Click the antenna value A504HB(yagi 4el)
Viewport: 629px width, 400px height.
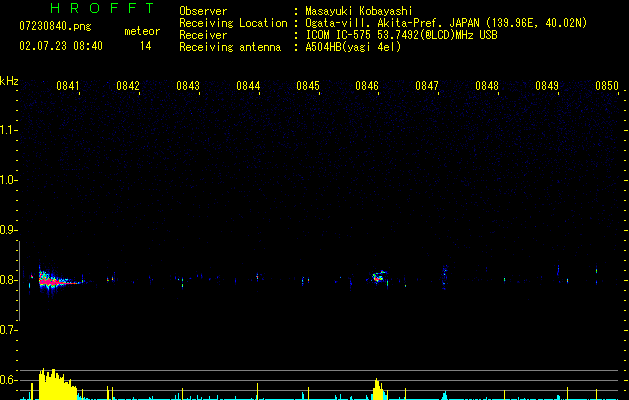pos(353,47)
